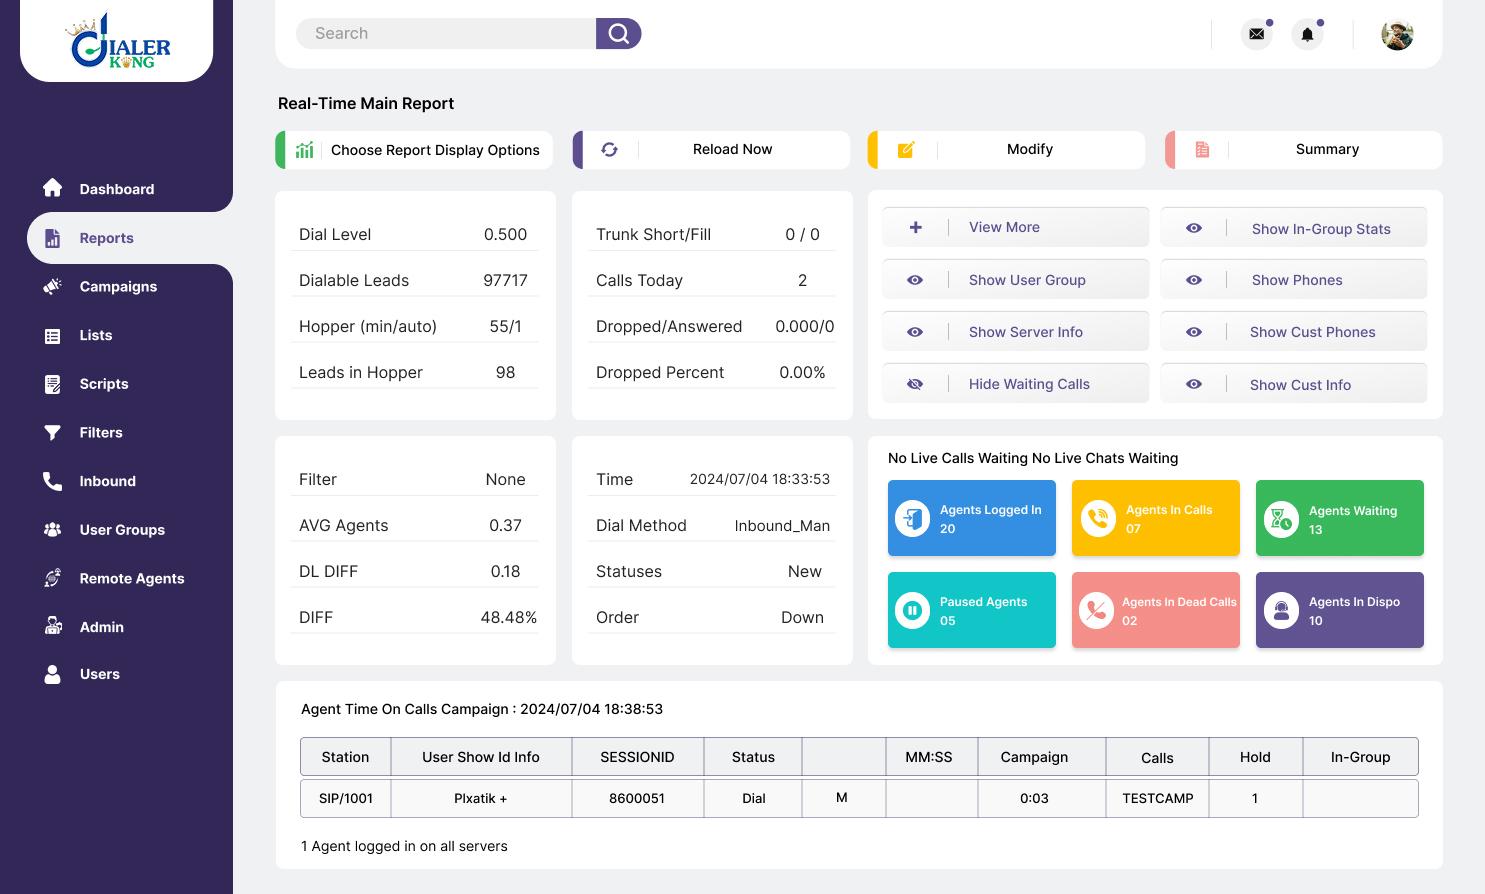Open Campaigns in the sidebar

click(x=118, y=287)
